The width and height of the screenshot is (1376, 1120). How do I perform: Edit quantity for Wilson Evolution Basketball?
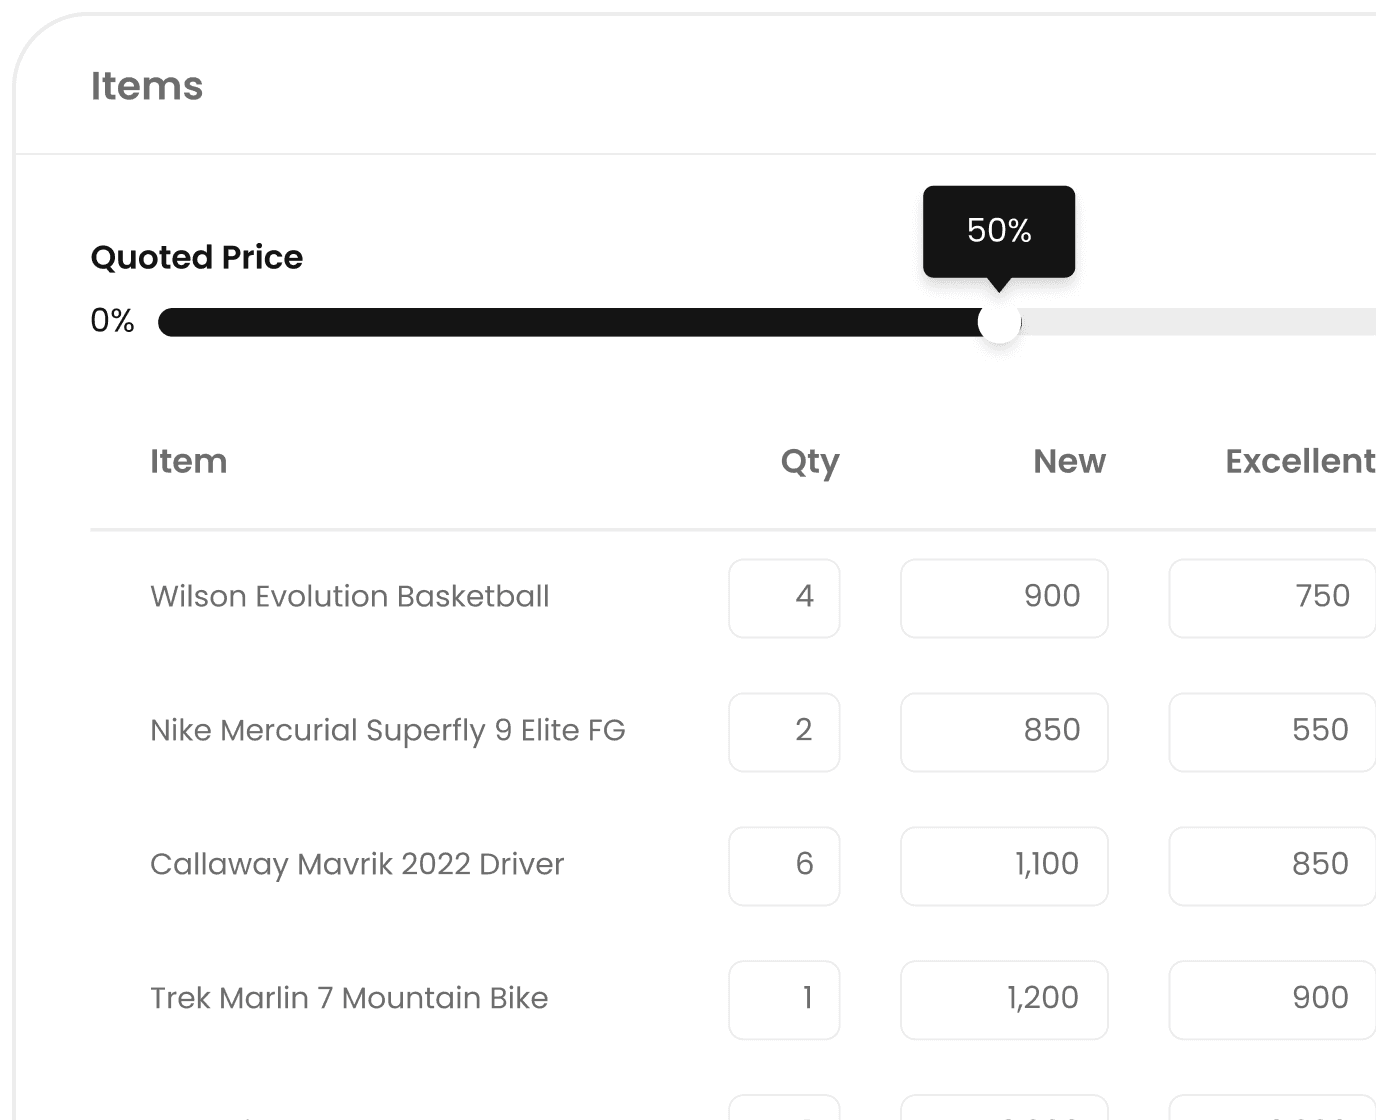784,598
